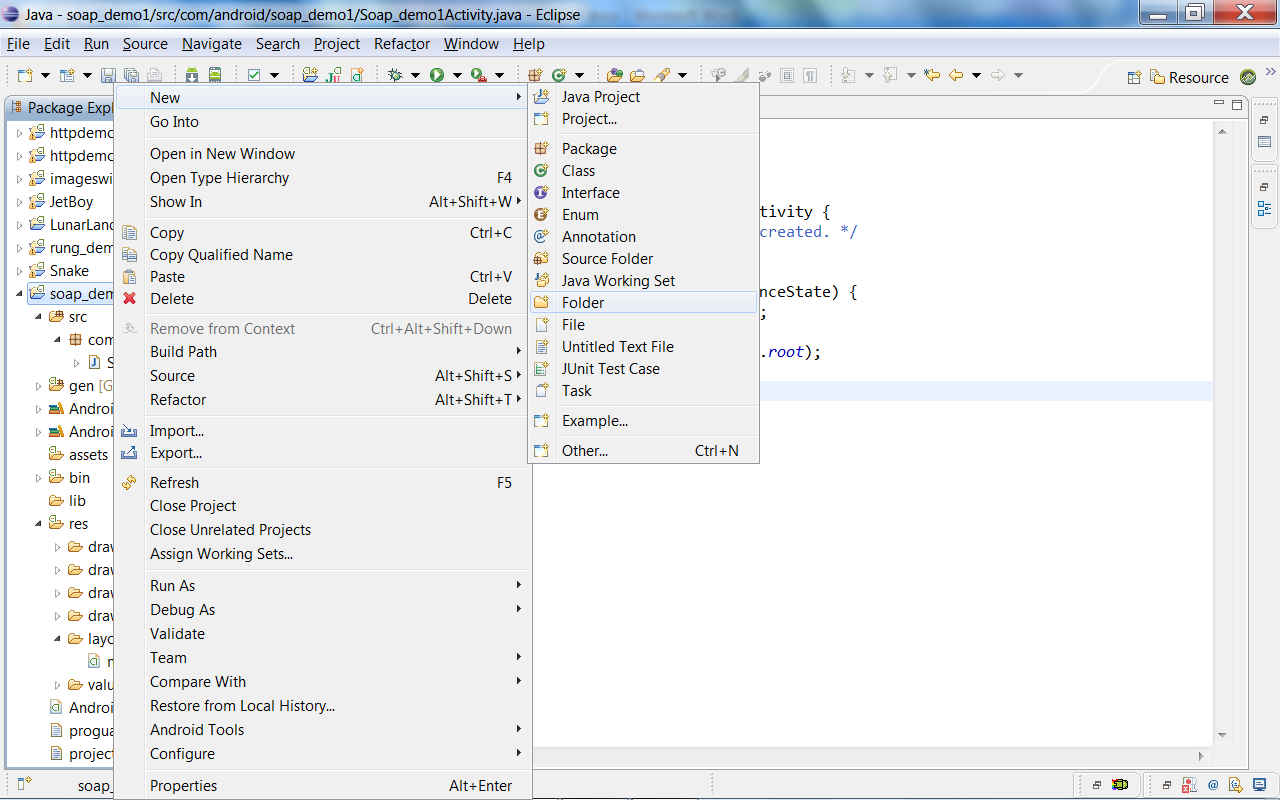Select JUnit Test Case in the submenu
This screenshot has width=1280, height=800.
644,369
